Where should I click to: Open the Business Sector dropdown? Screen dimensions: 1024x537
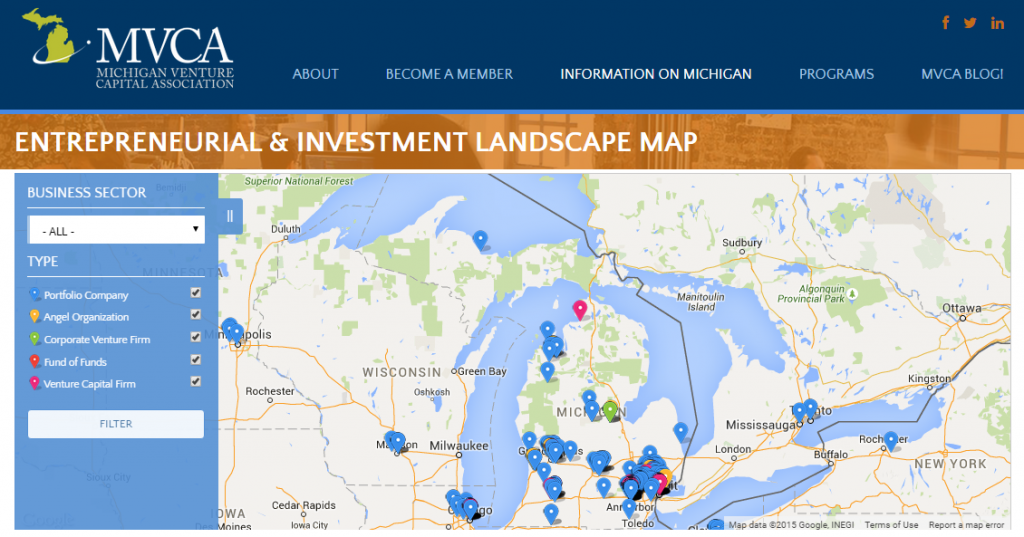click(x=116, y=230)
